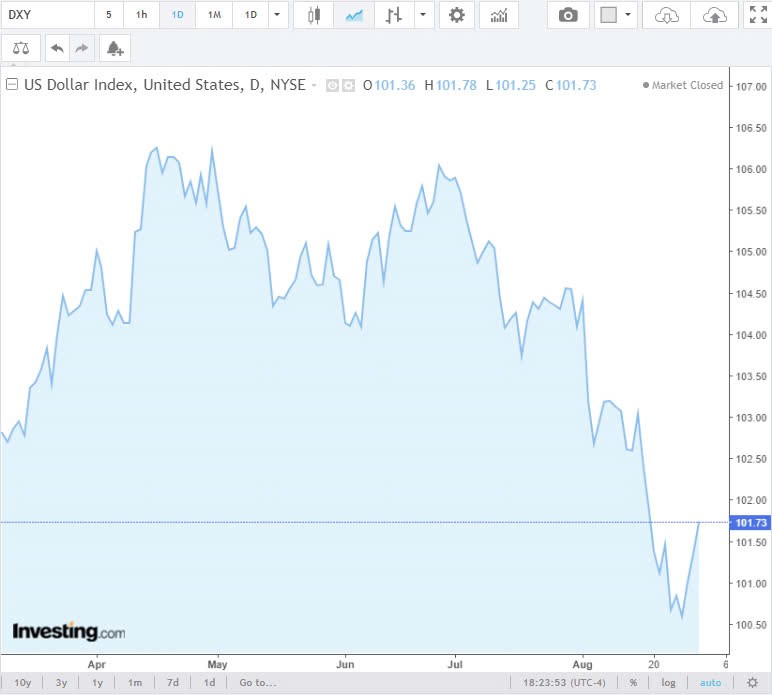Show the 1y date range
This screenshot has height=695, width=772.
[x=97, y=683]
